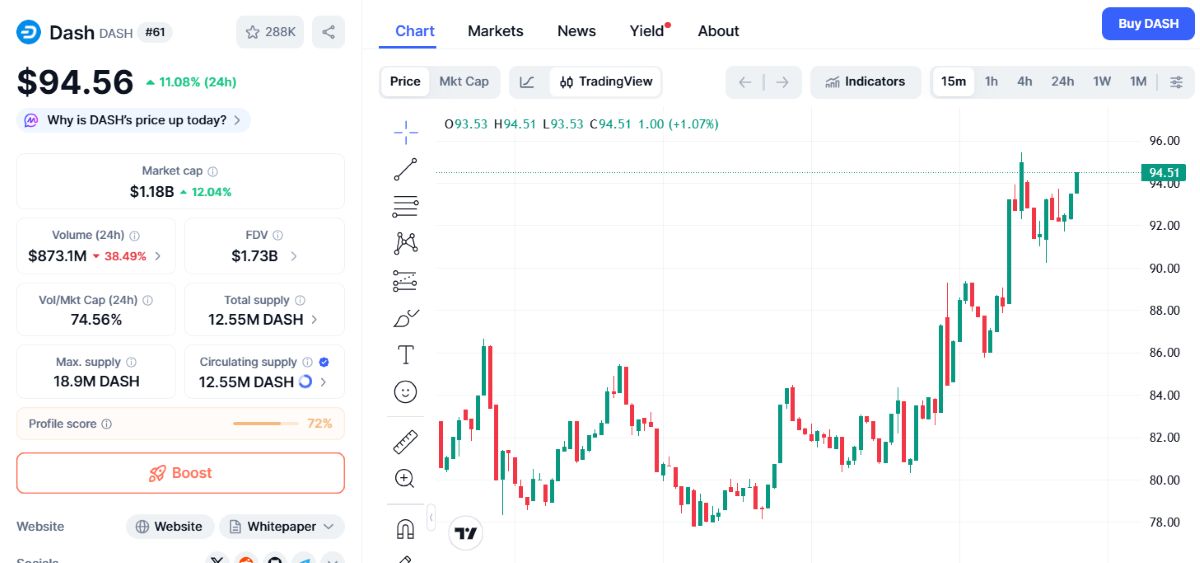Image resolution: width=1200 pixels, height=563 pixels.
Task: Expand Volume (24h) details chevron
Action: (158, 256)
